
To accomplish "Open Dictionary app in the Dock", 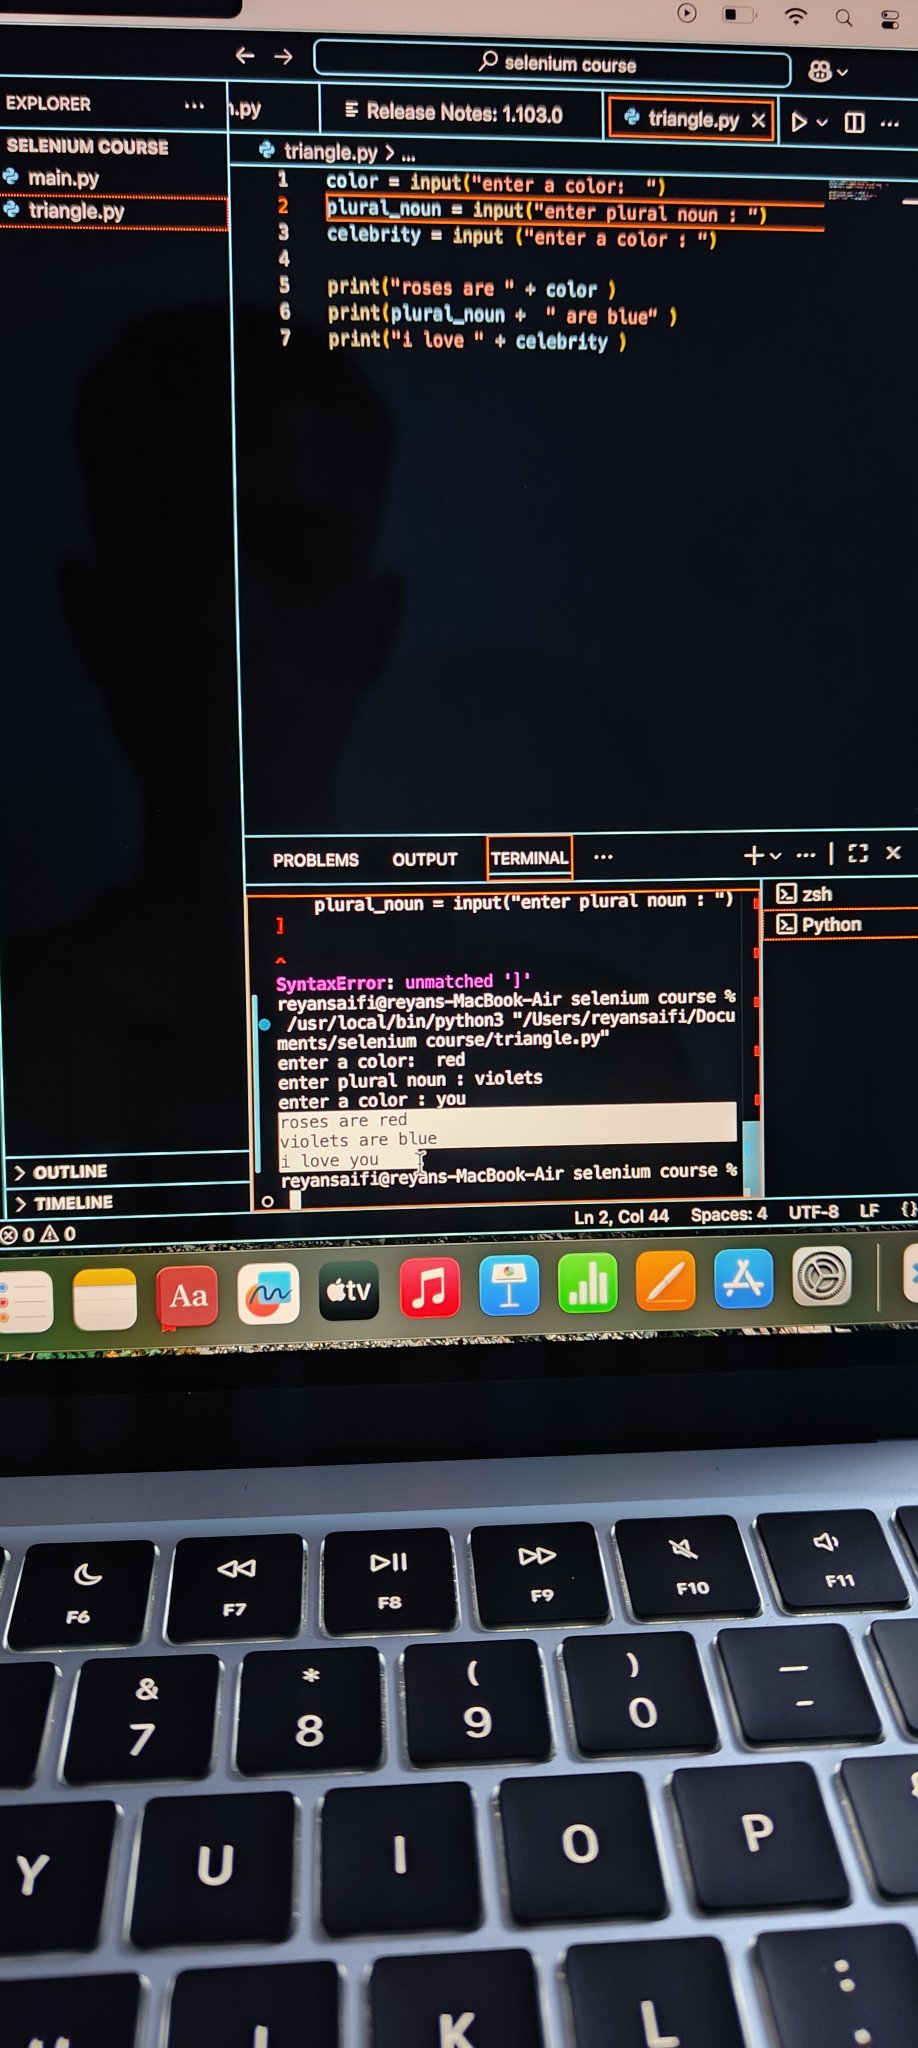I will (188, 1296).
